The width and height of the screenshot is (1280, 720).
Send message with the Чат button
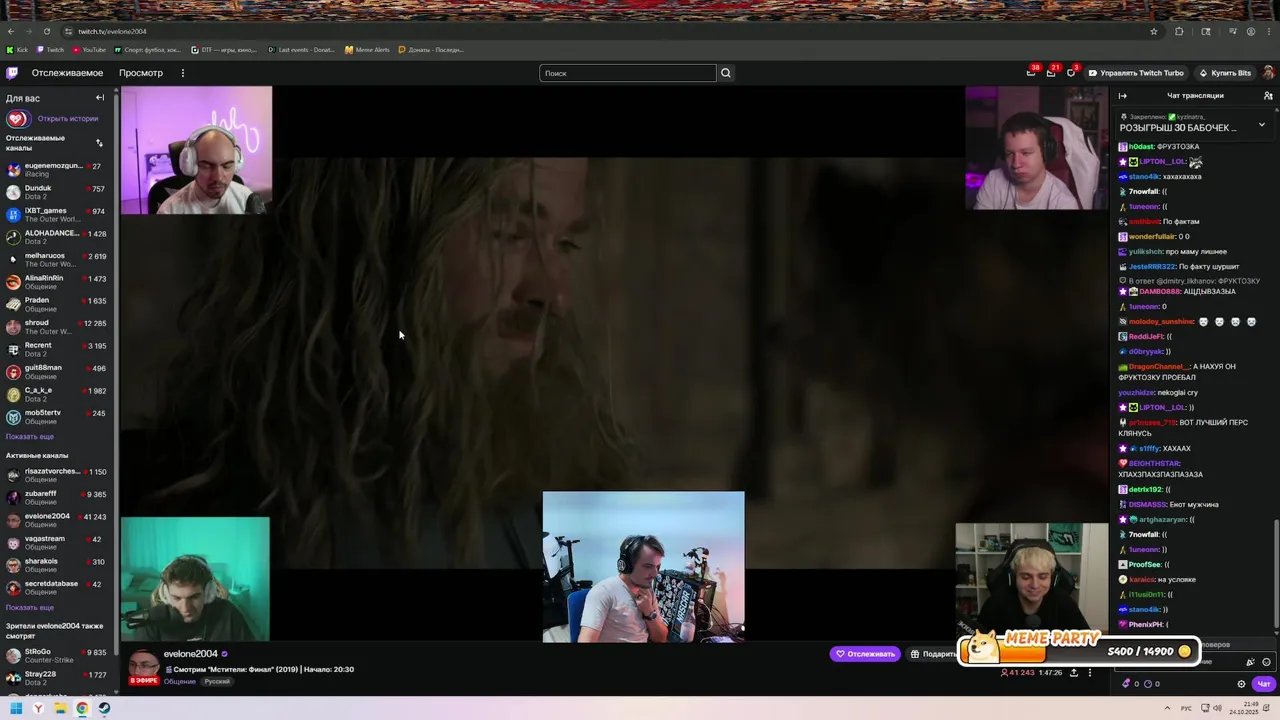(1263, 684)
